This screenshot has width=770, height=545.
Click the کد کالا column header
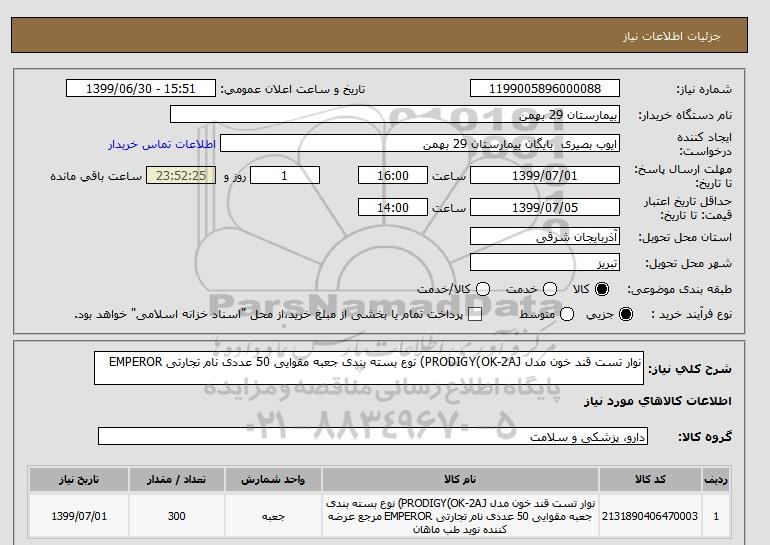[x=650, y=480]
